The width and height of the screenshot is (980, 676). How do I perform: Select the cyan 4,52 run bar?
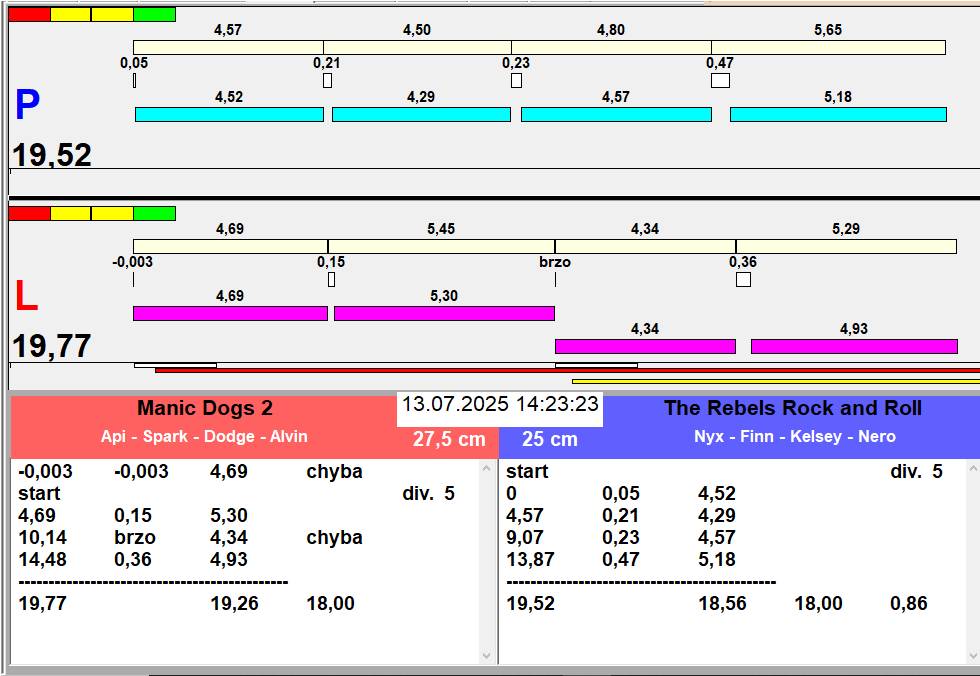[229, 115]
